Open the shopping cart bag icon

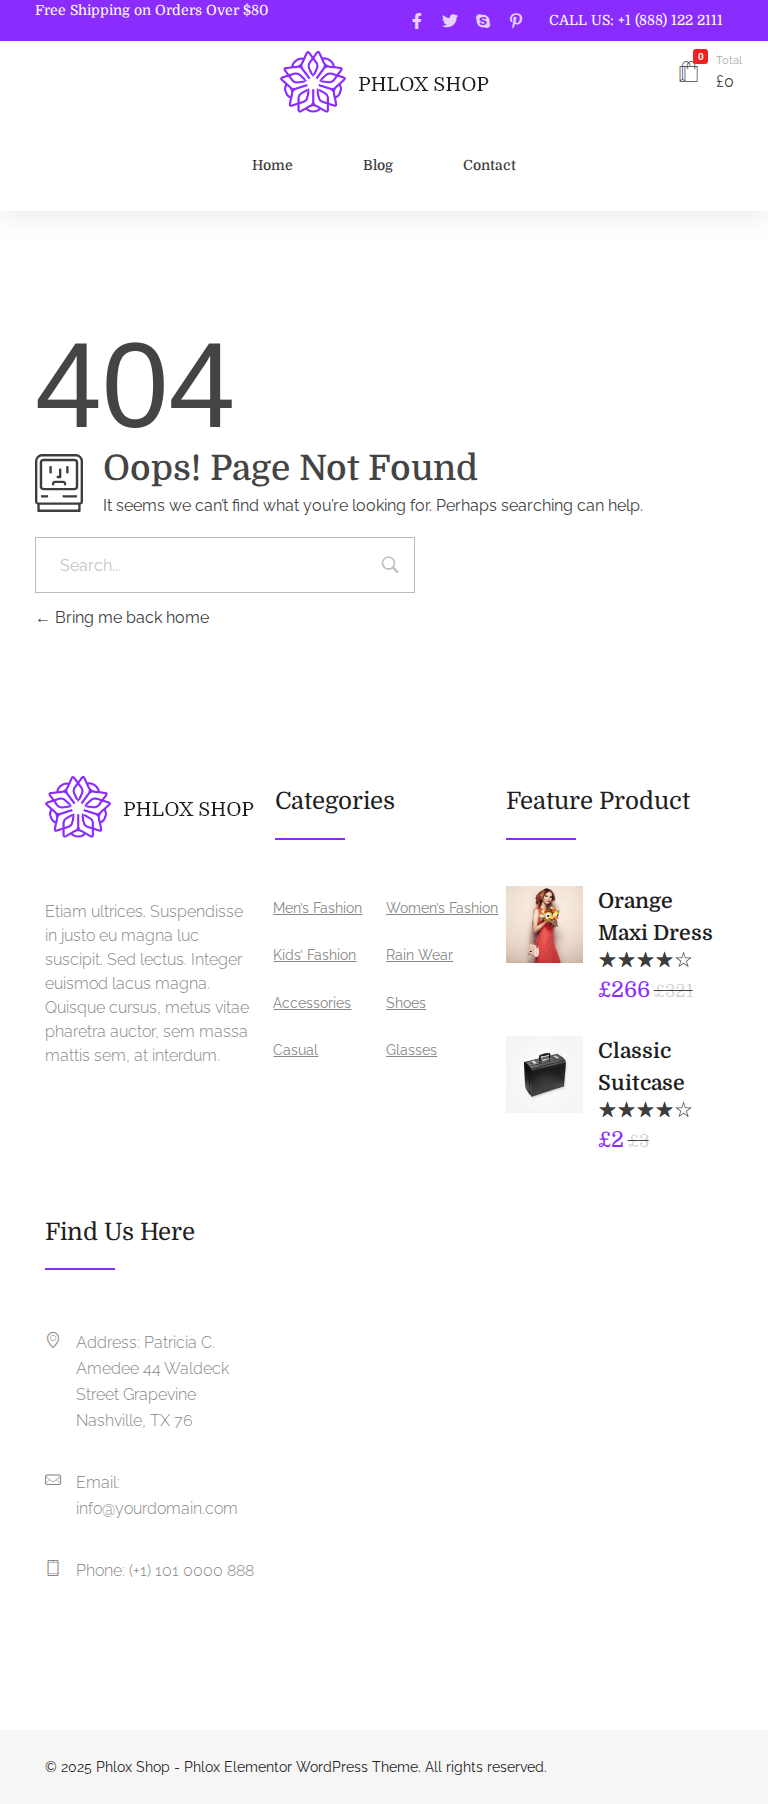[x=689, y=72]
